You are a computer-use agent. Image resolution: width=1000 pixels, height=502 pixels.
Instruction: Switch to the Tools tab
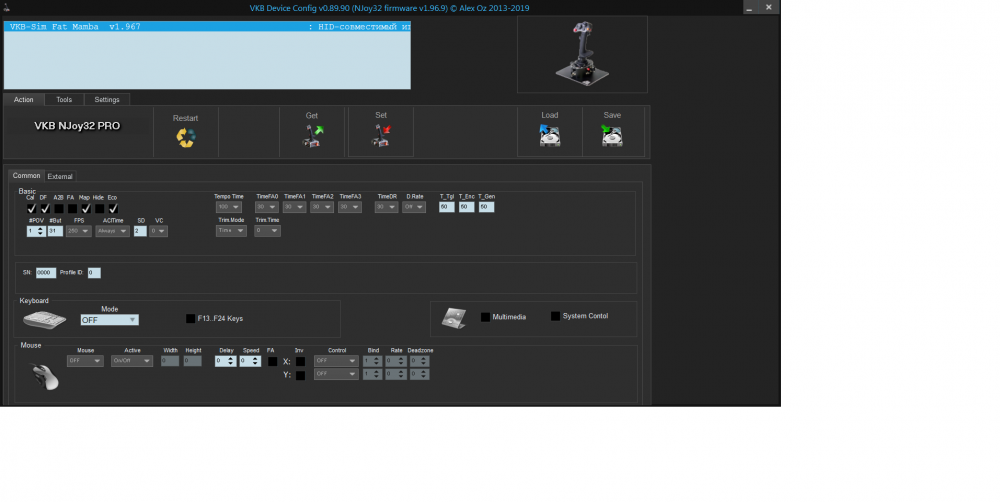coord(64,100)
